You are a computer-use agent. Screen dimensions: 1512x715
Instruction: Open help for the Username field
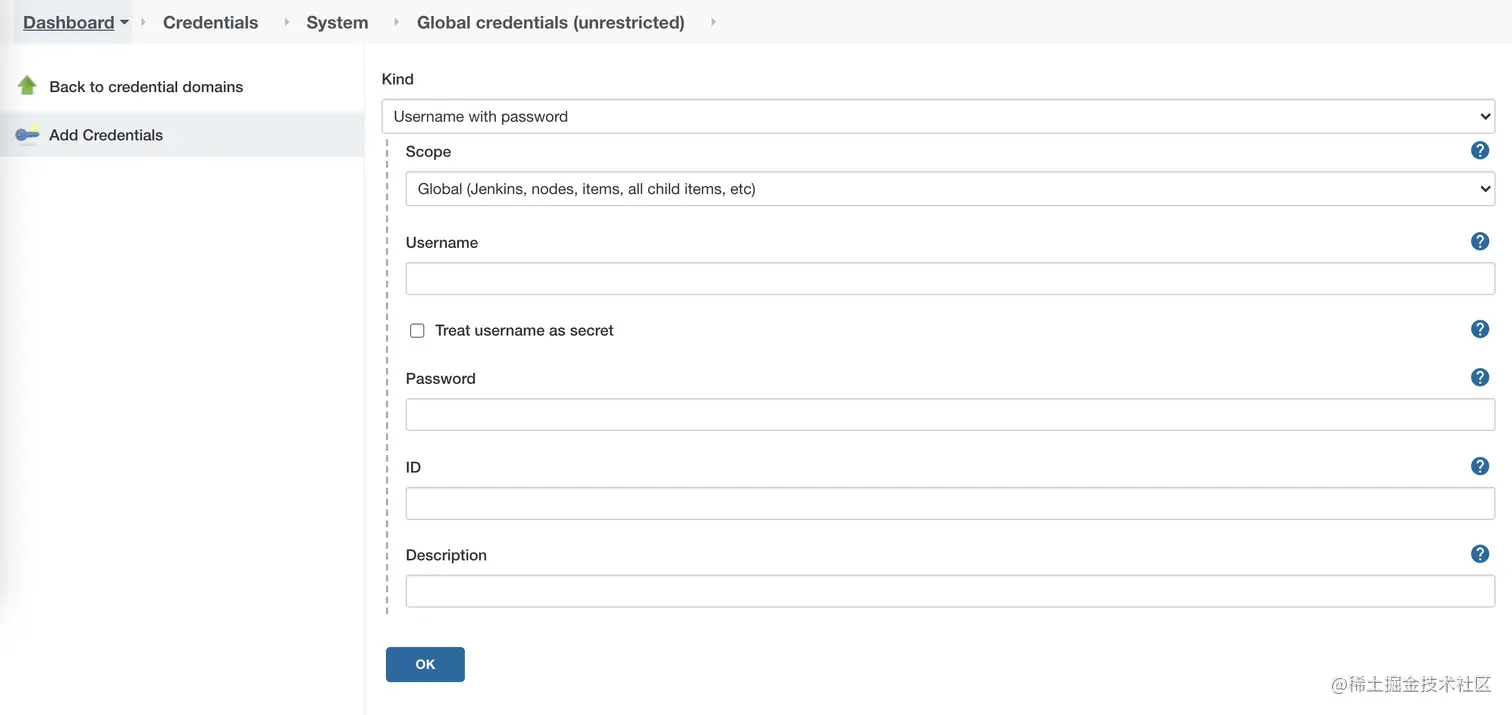click(x=1480, y=242)
